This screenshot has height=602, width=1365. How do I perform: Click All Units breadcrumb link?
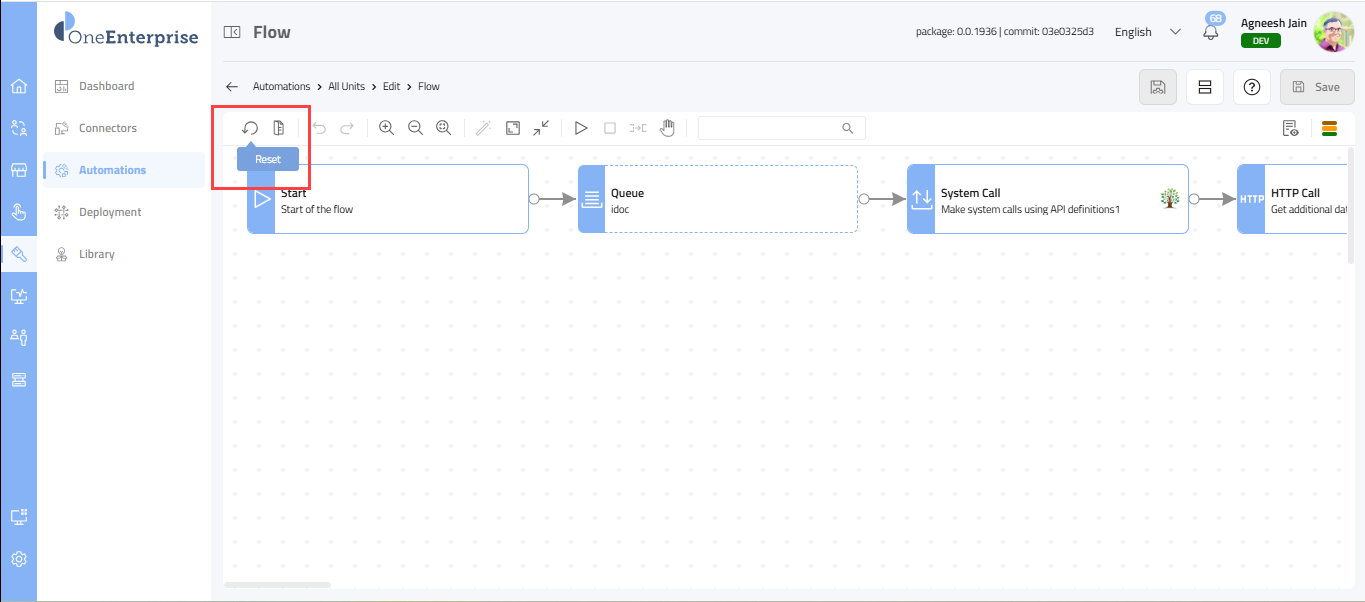[346, 87]
